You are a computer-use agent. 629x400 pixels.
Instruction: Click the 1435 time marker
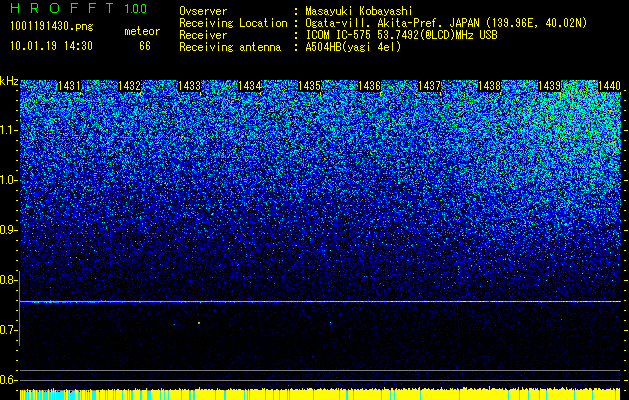tap(309, 86)
